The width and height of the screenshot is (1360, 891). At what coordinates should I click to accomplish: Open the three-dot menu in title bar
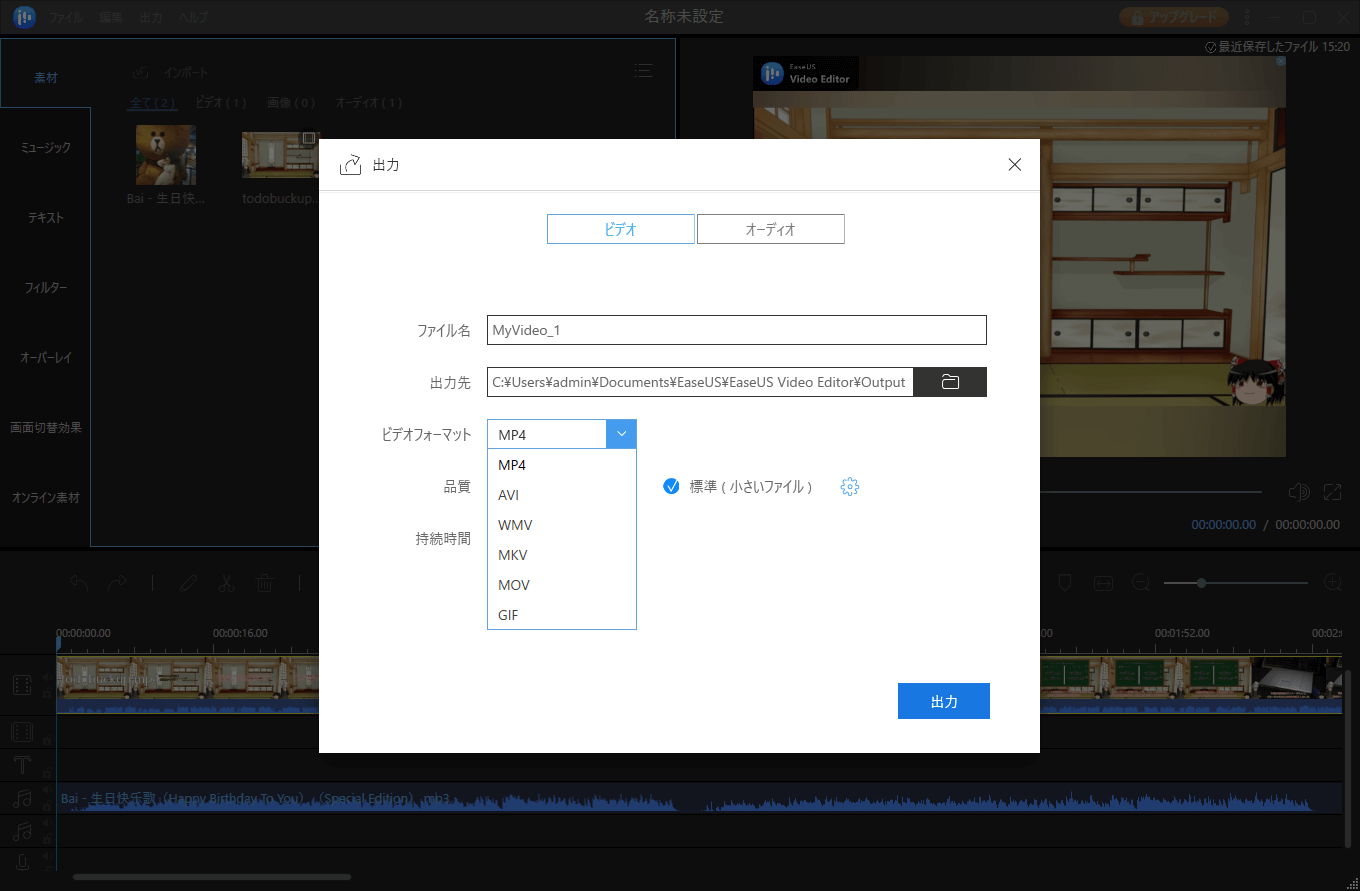(1246, 17)
